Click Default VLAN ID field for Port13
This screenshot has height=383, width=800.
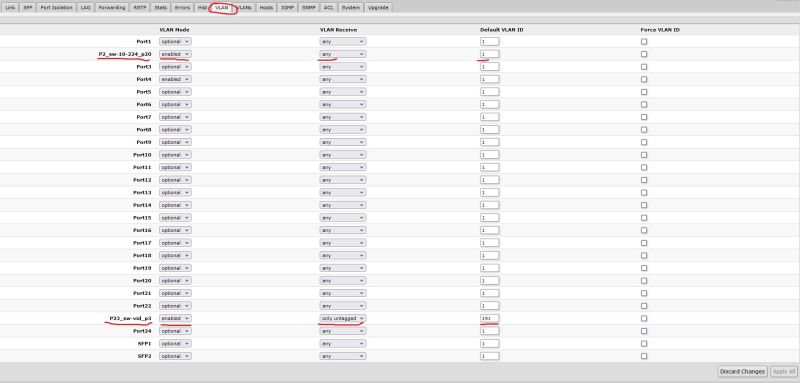tap(489, 192)
